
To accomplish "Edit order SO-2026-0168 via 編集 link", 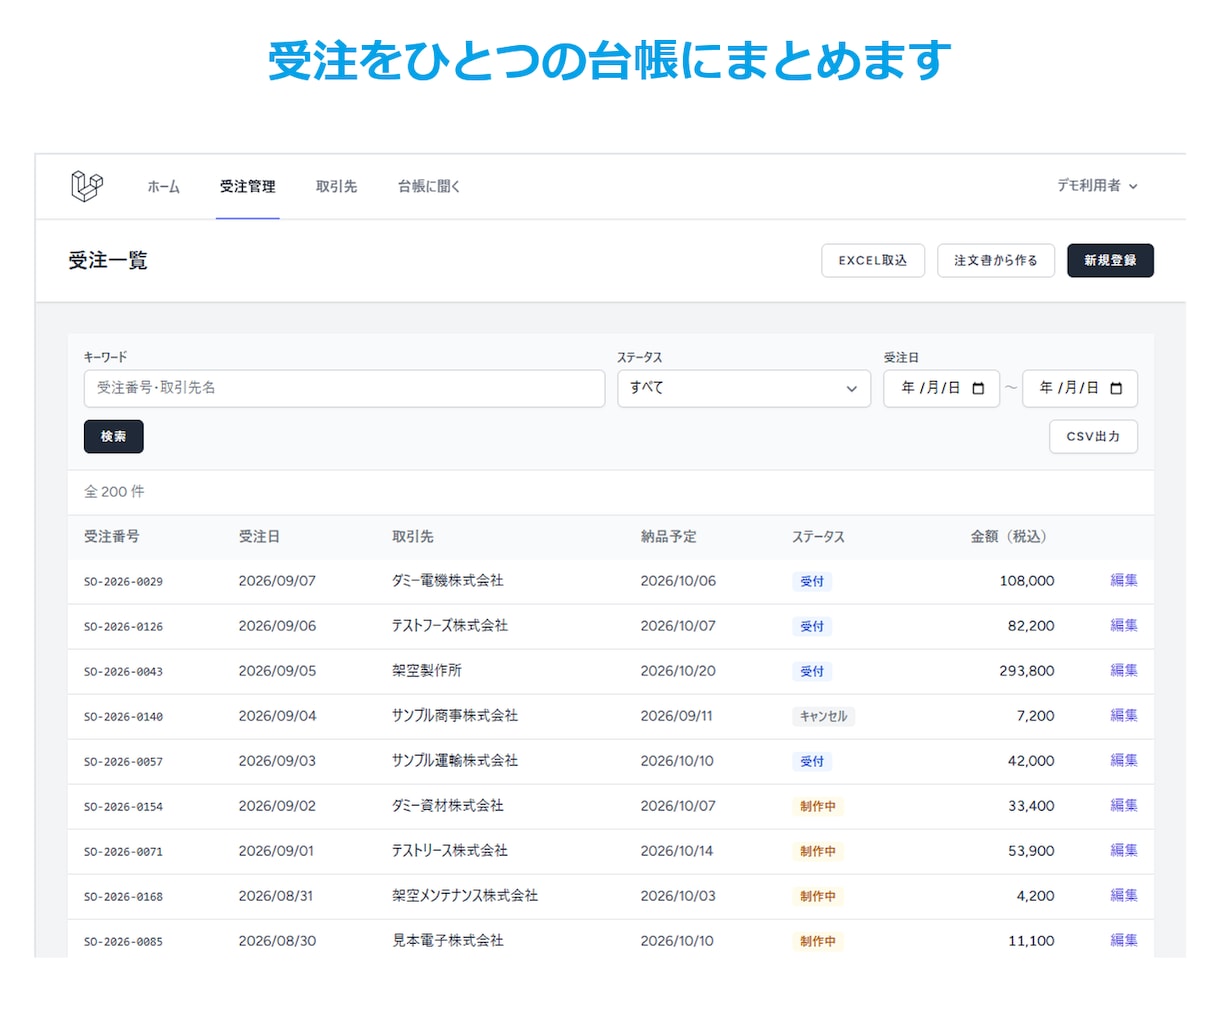I will click(x=1124, y=895).
